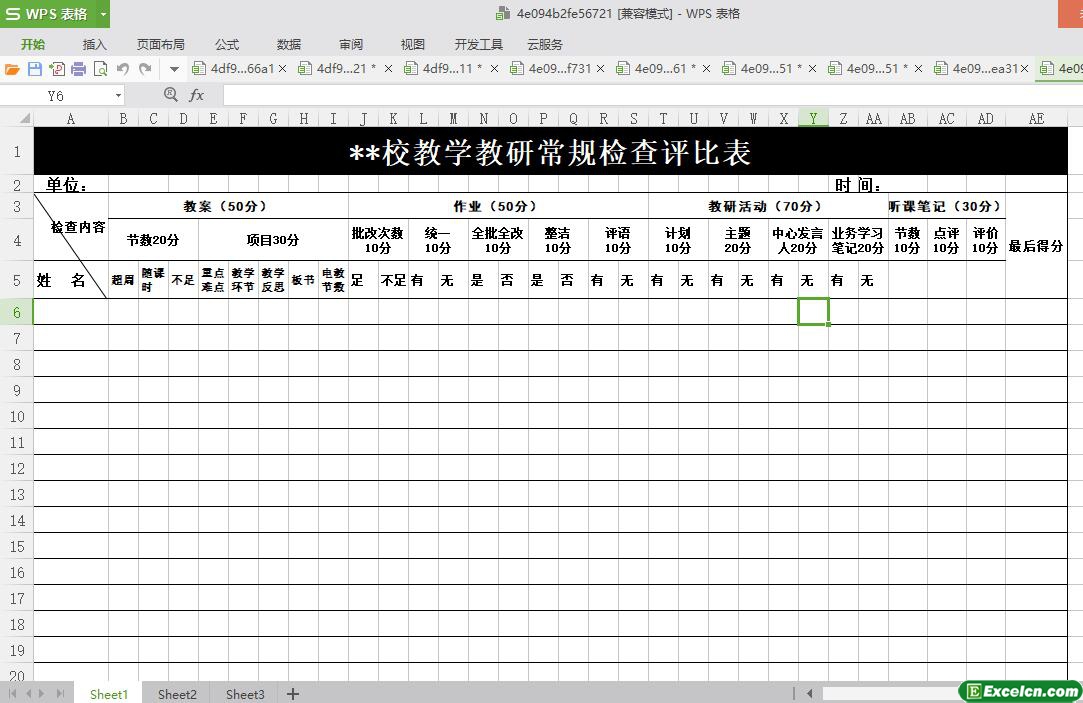The width and height of the screenshot is (1083, 703).
Task: Click the Undo arrow icon
Action: point(123,69)
